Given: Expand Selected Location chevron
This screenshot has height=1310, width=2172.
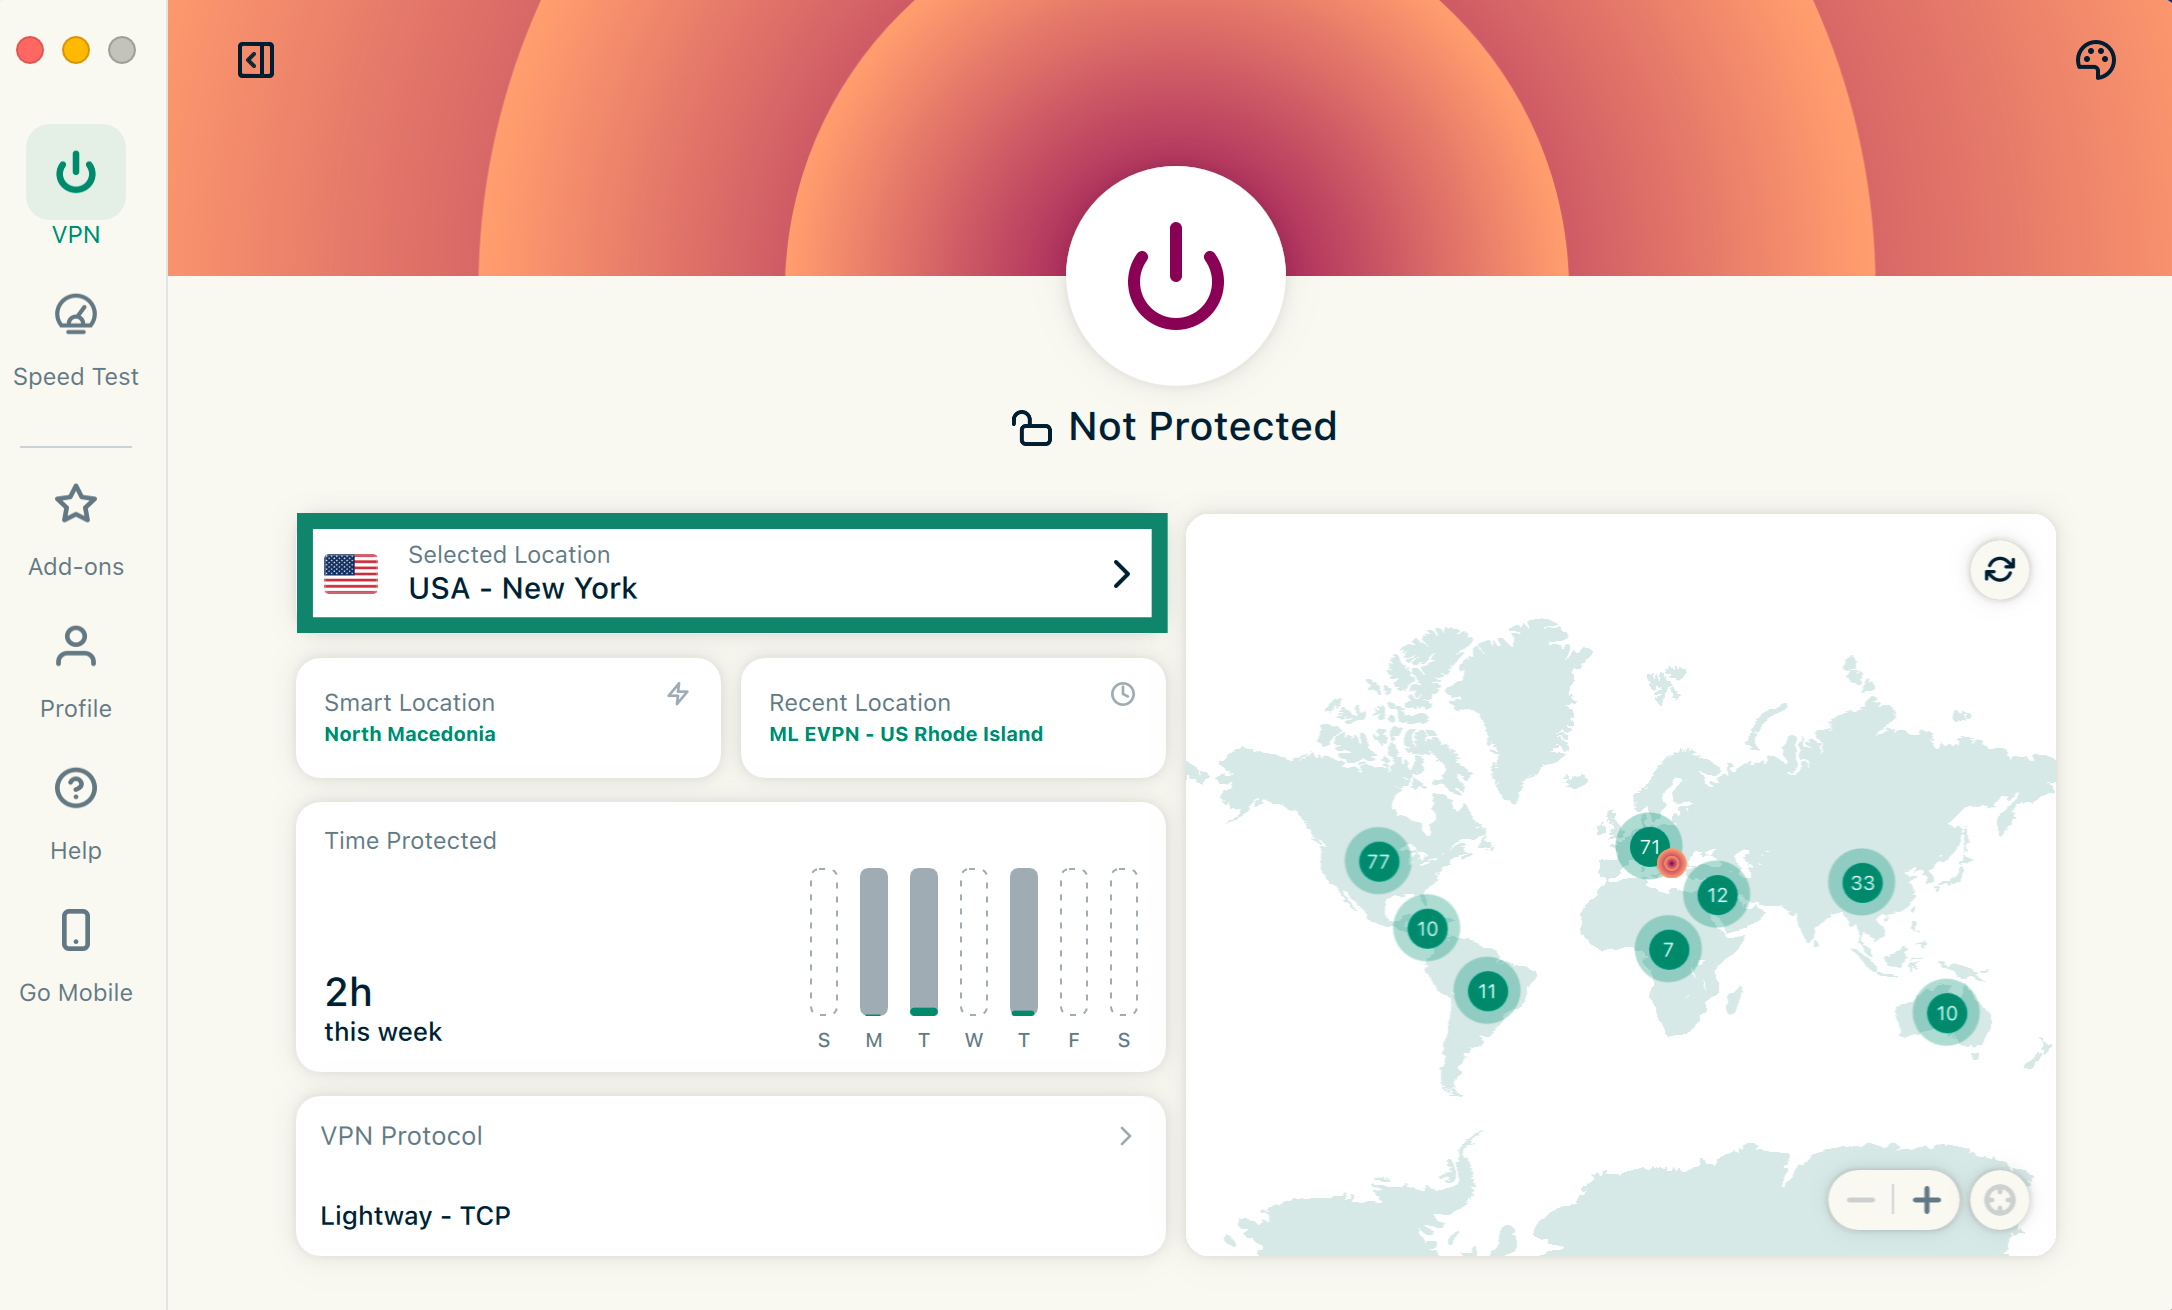Looking at the screenshot, I should pyautogui.click(x=1122, y=574).
